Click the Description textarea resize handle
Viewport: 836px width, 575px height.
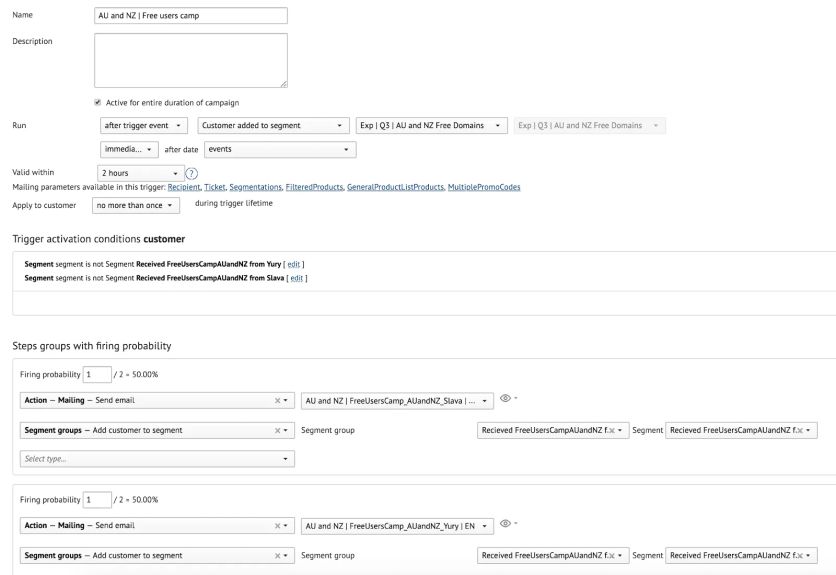284,84
